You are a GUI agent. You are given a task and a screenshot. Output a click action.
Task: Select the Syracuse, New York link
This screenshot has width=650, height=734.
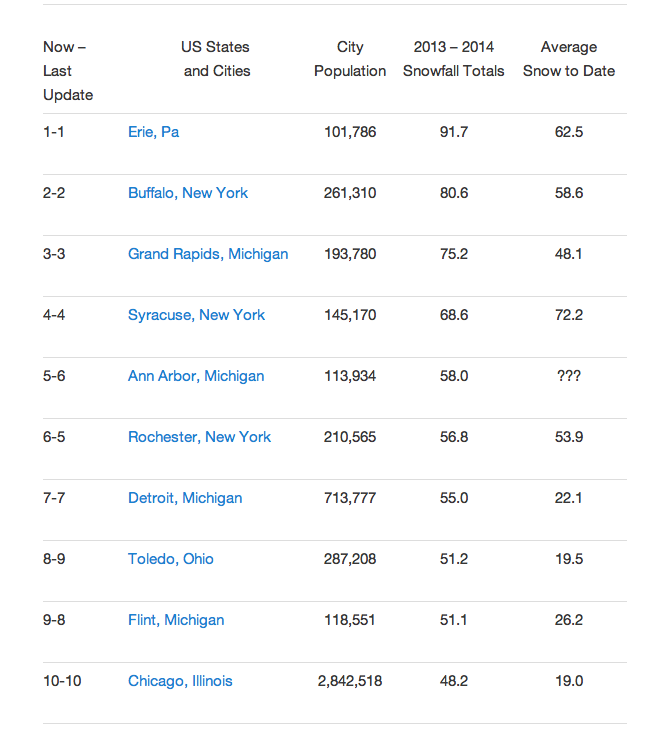[x=196, y=314]
